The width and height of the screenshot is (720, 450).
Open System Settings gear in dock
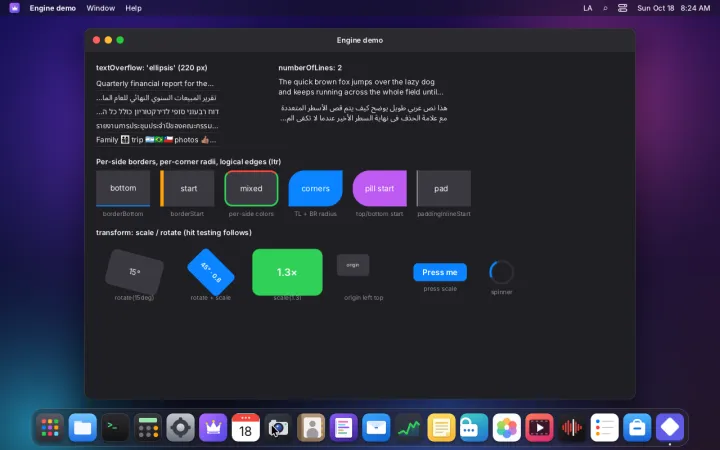click(180, 428)
